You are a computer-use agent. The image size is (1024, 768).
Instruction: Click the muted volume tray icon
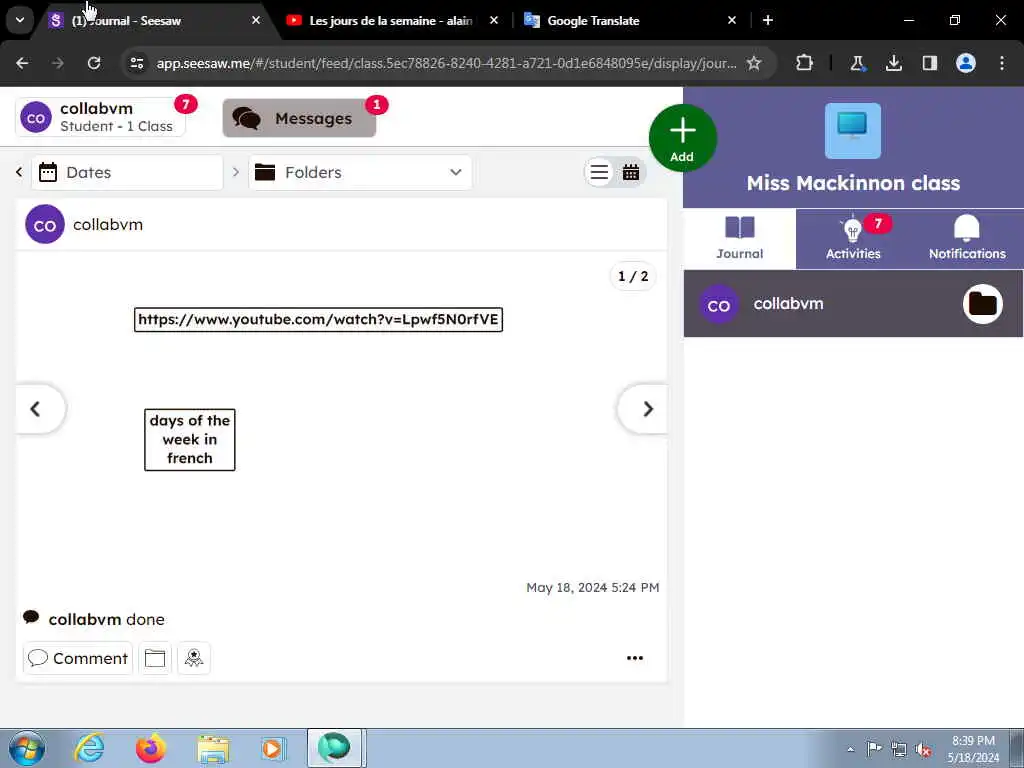point(923,749)
